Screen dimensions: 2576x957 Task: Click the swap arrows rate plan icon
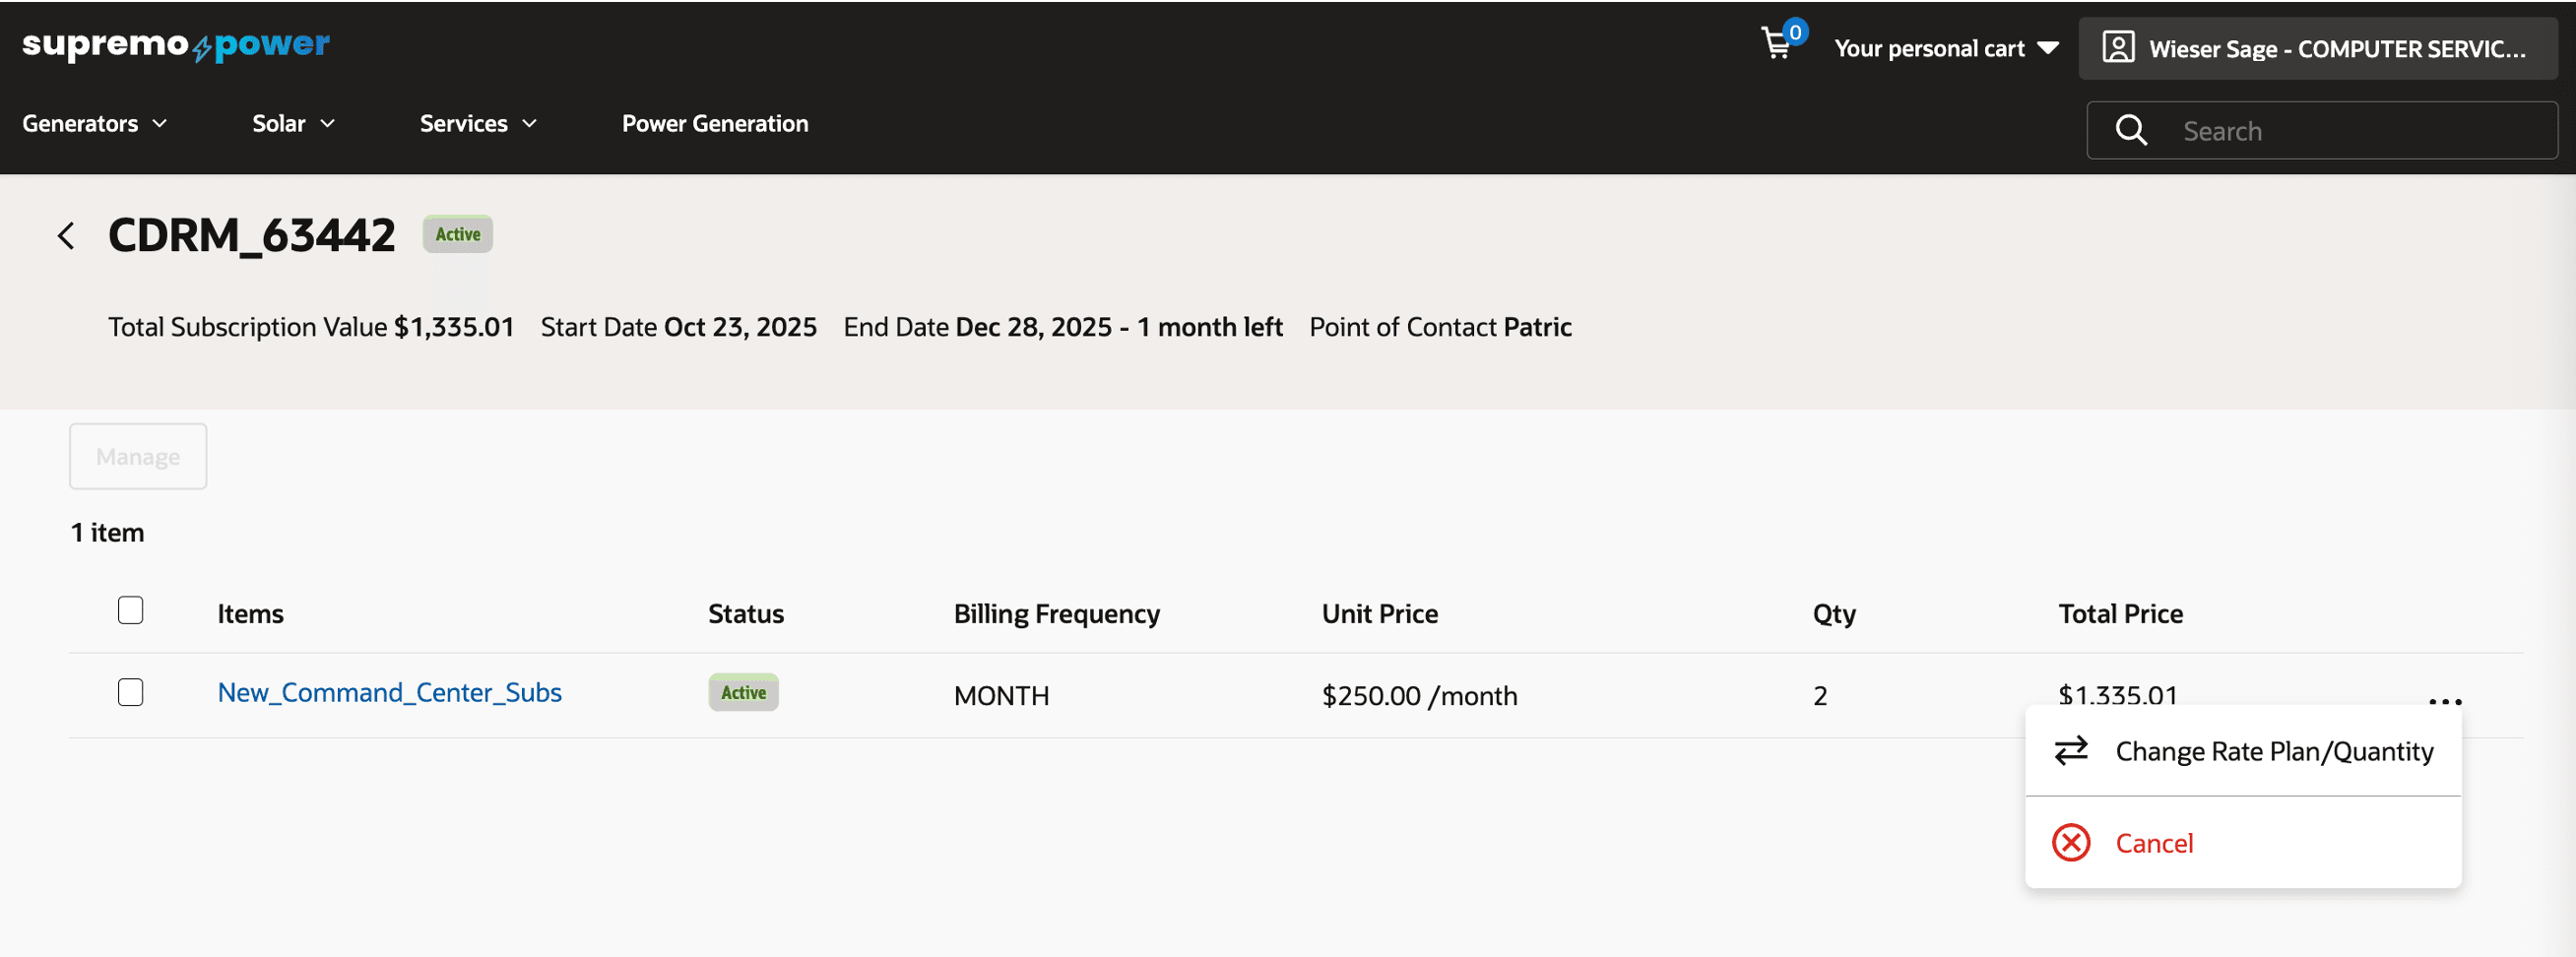pyautogui.click(x=2070, y=751)
